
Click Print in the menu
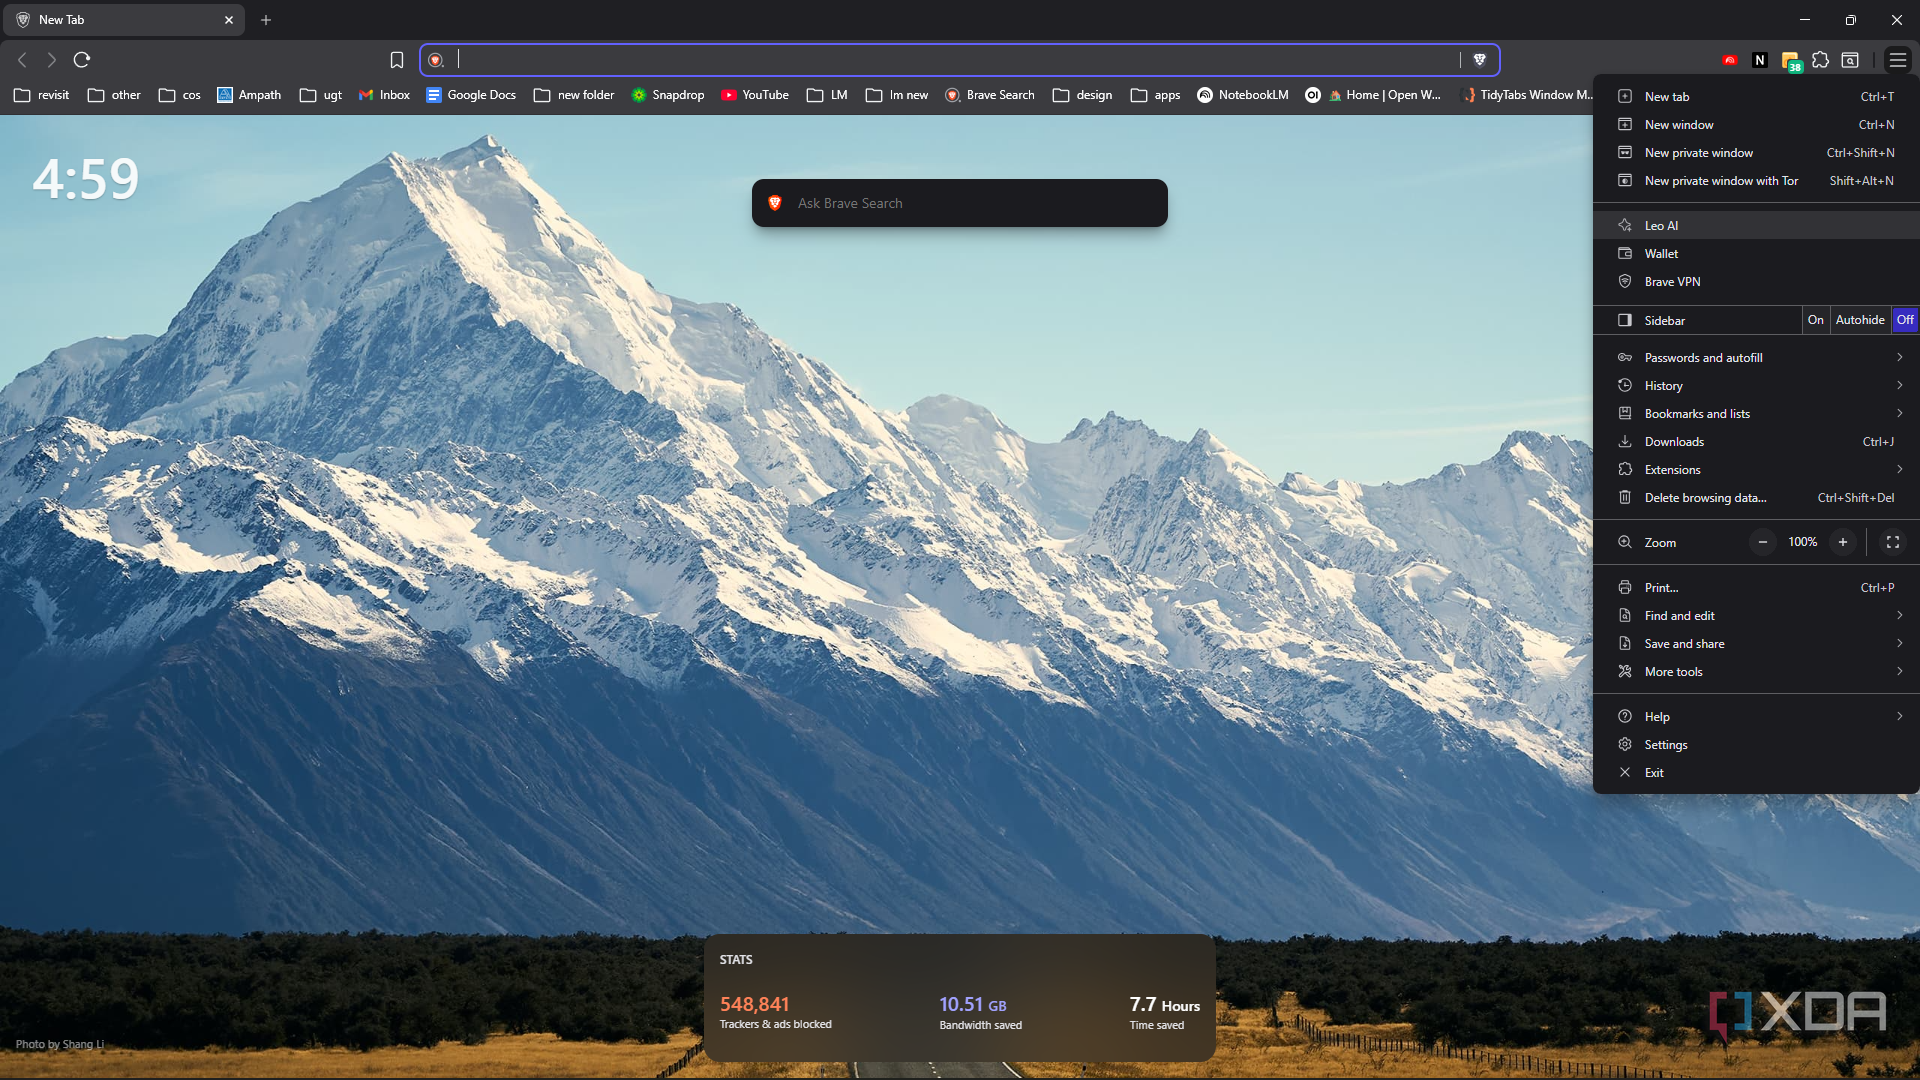1756,588
